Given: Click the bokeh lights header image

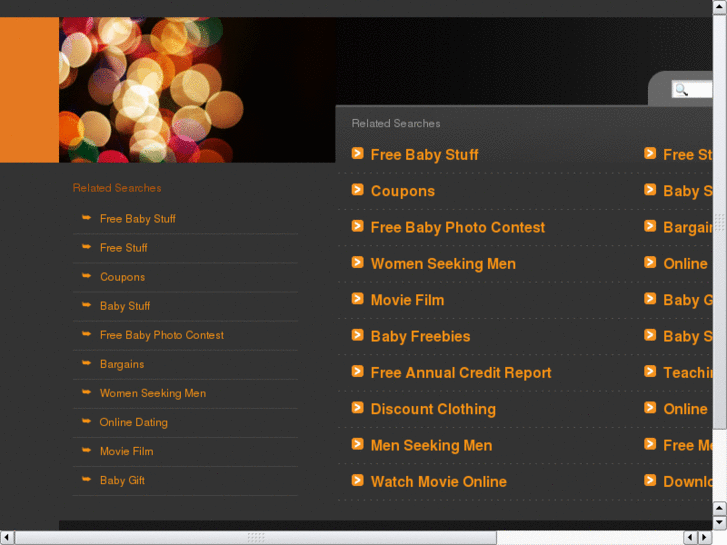Looking at the screenshot, I should tap(197, 90).
